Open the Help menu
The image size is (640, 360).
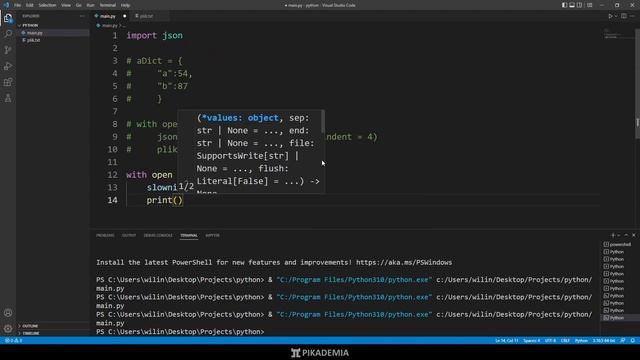tap(125, 5)
